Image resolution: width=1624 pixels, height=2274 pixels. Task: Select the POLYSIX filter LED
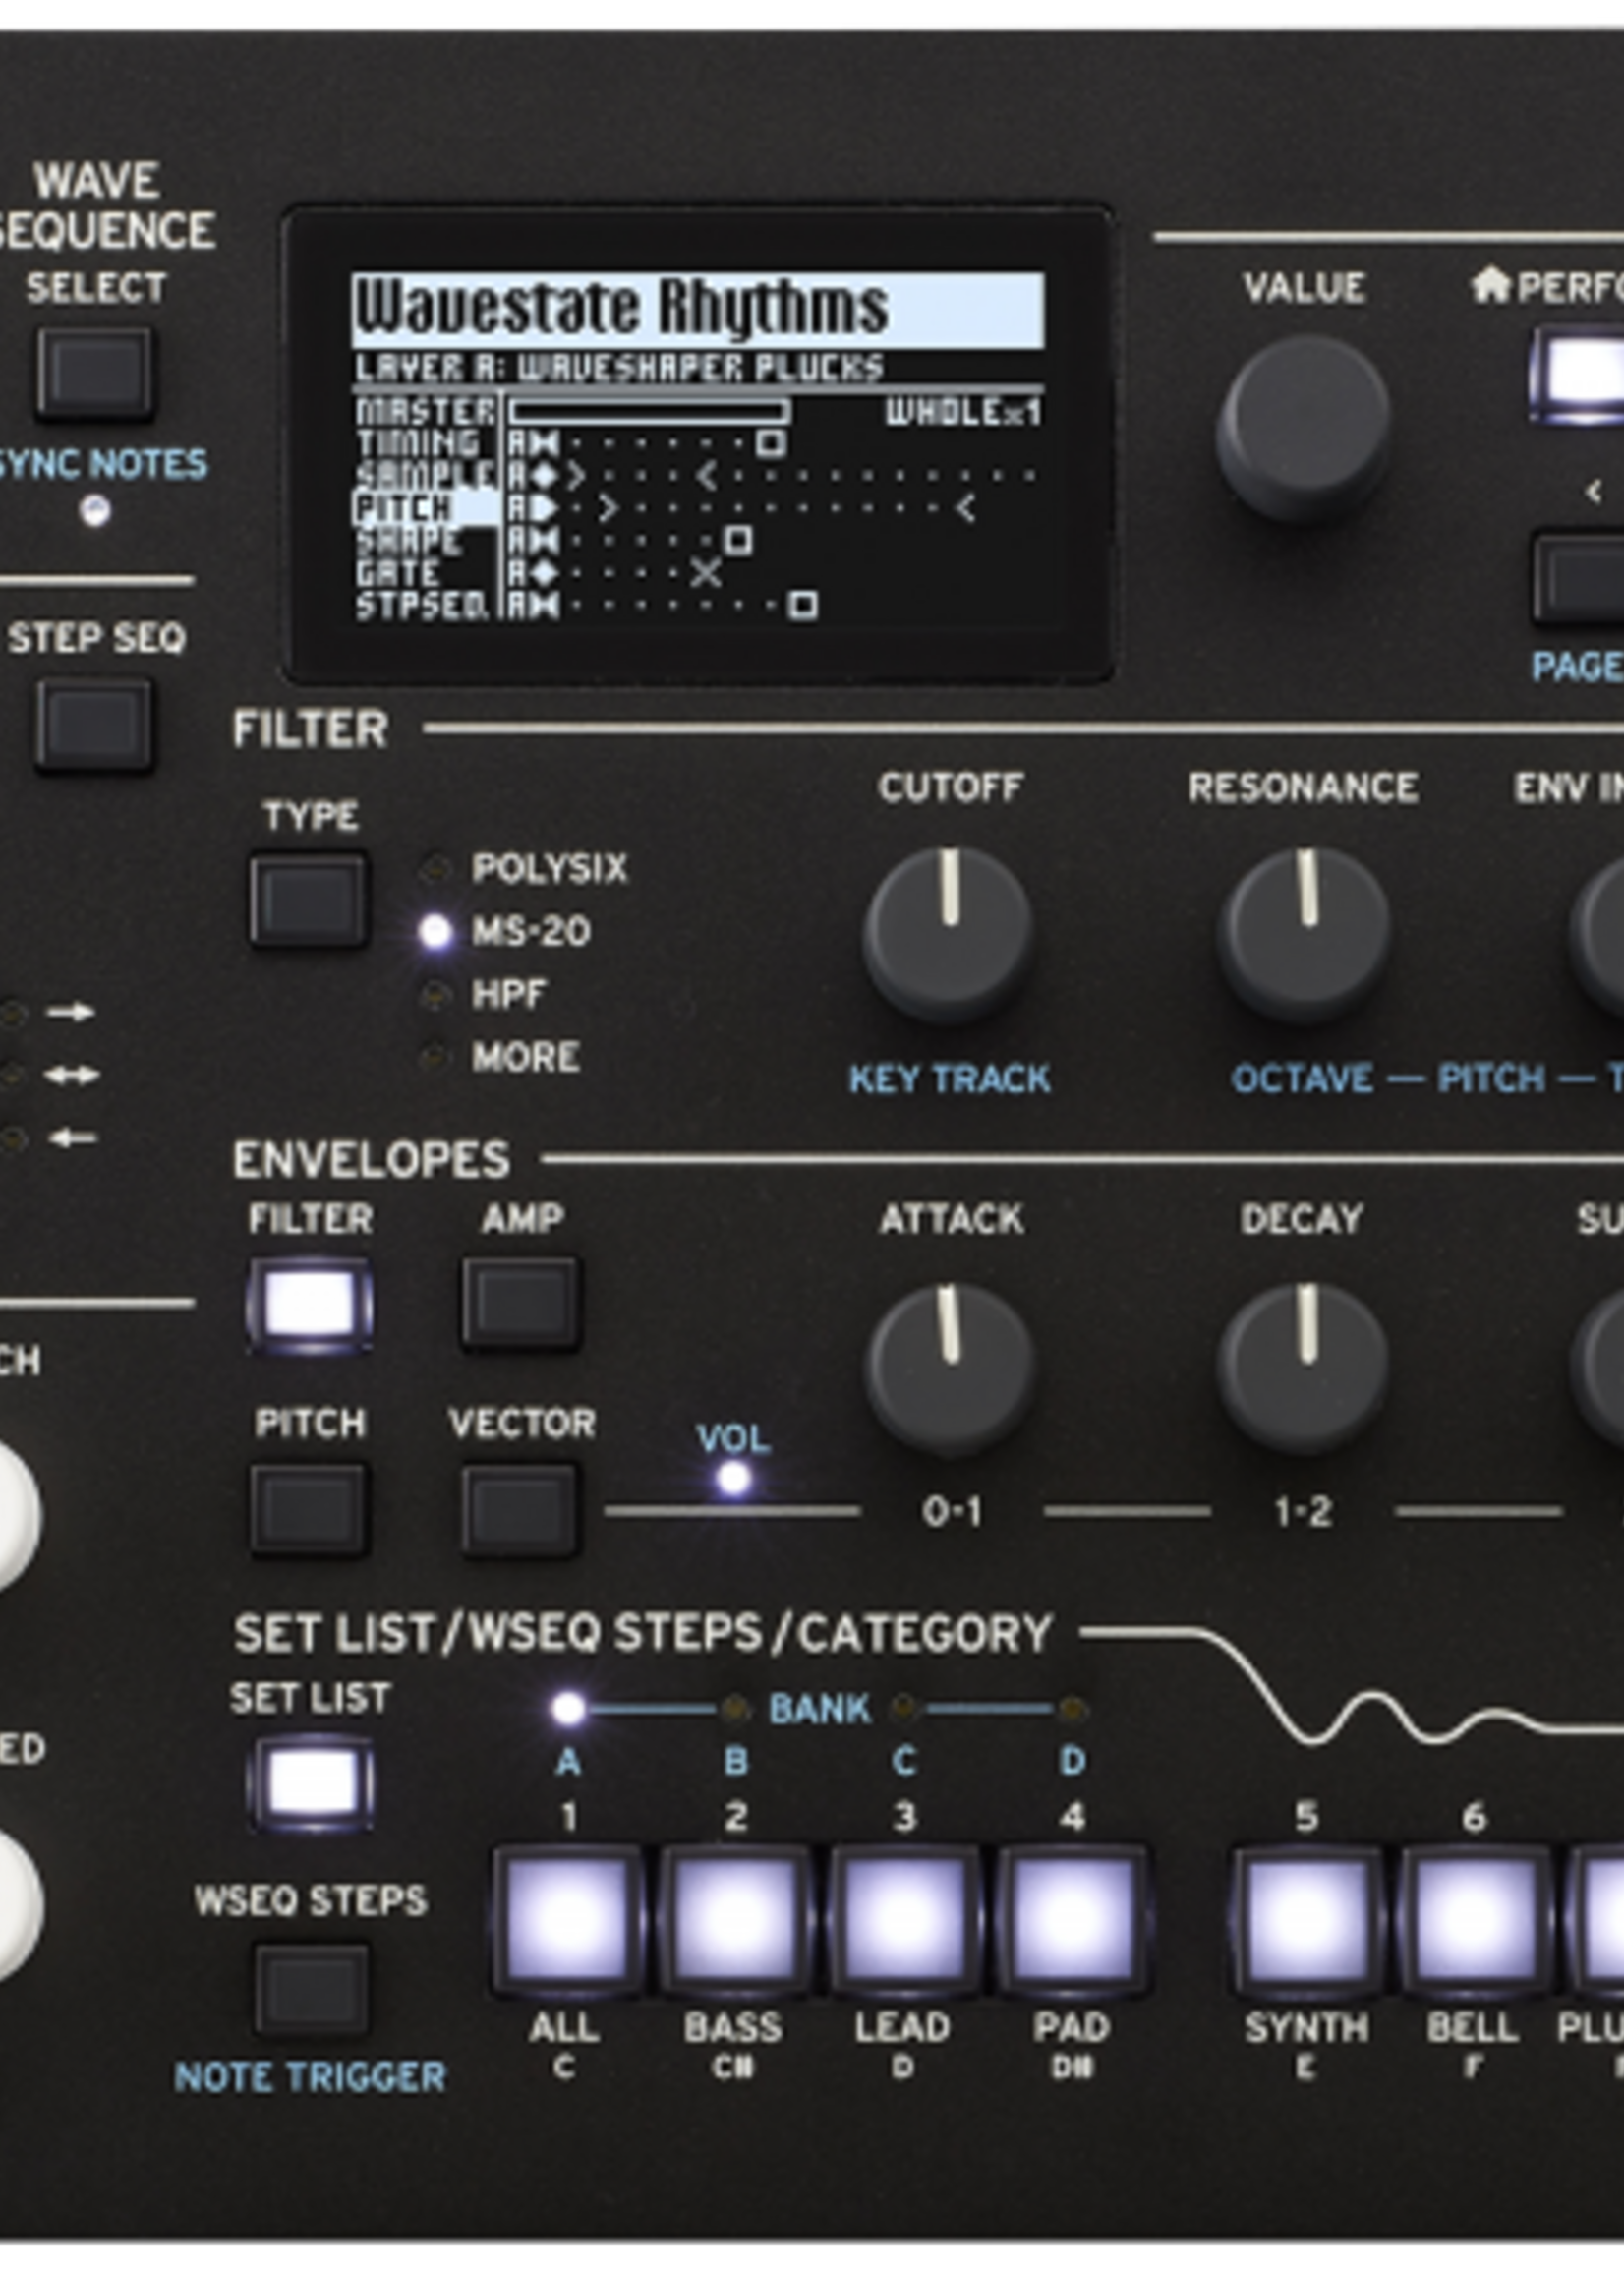[434, 868]
